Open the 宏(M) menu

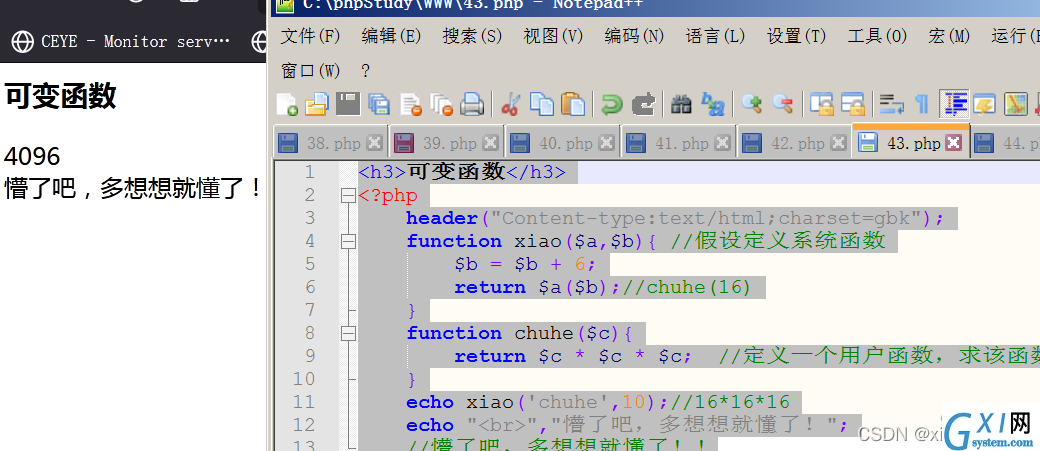[949, 36]
